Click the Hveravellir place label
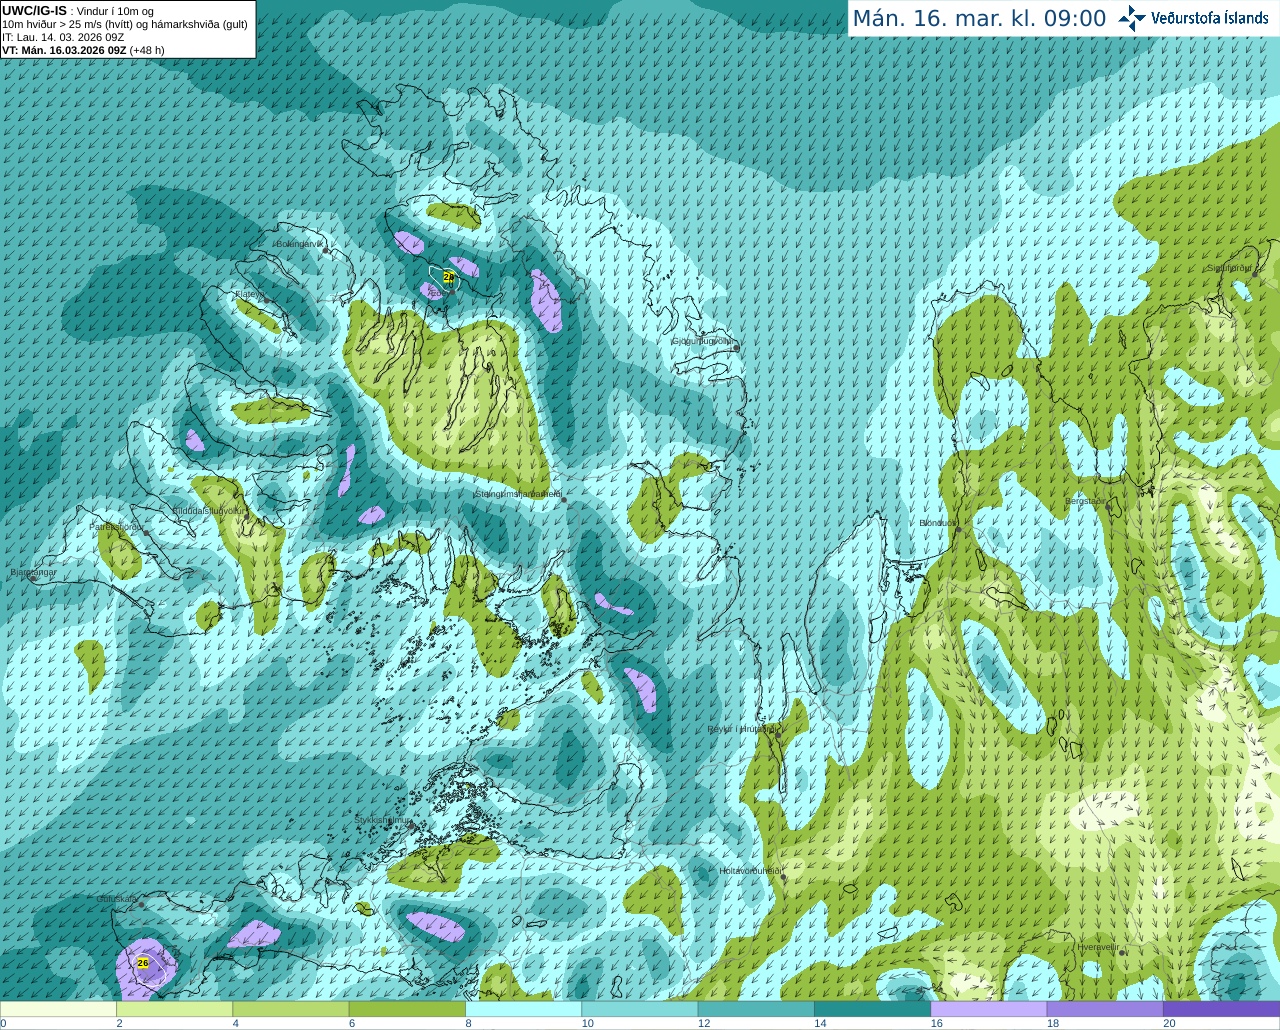This screenshot has width=1280, height=1030. point(1098,946)
